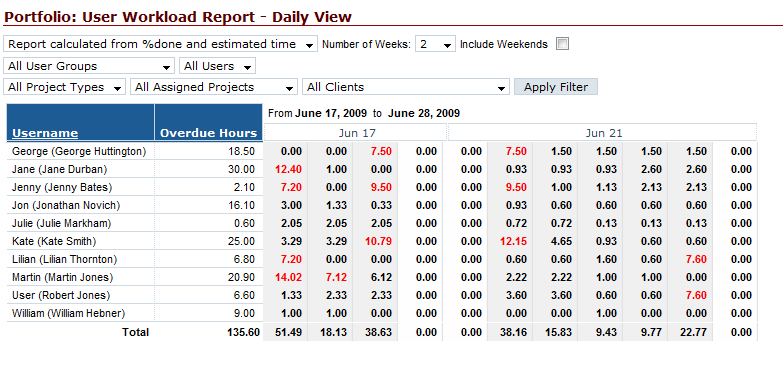783x386 pixels.
Task: Click Jane Durban's red 12.40 value
Action: click(x=288, y=169)
